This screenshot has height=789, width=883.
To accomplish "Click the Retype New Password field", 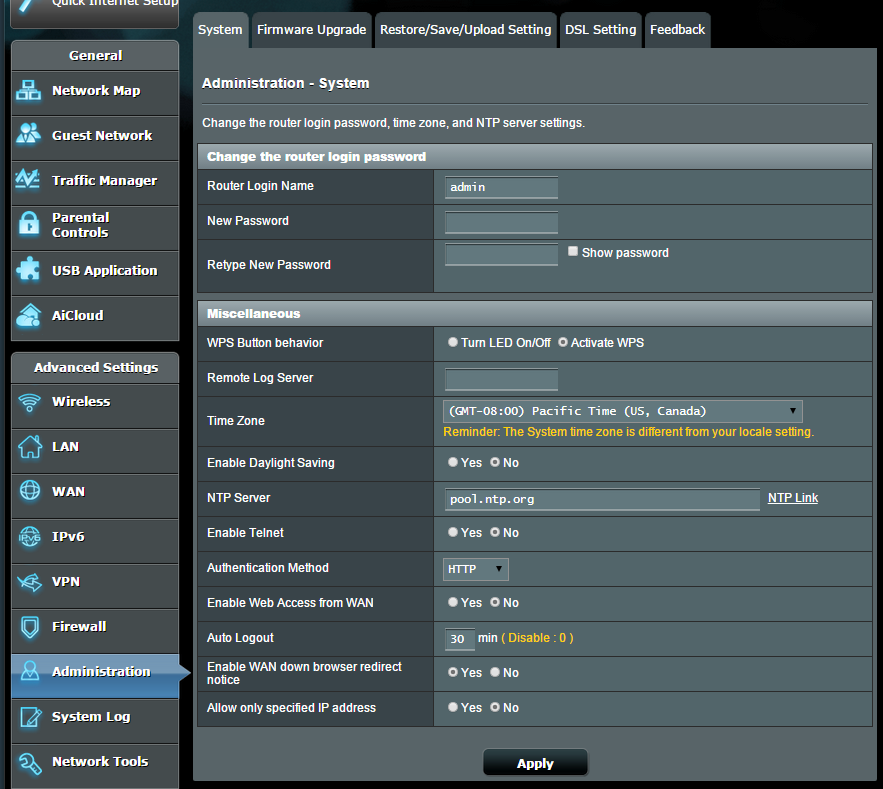I will pyautogui.click(x=501, y=254).
